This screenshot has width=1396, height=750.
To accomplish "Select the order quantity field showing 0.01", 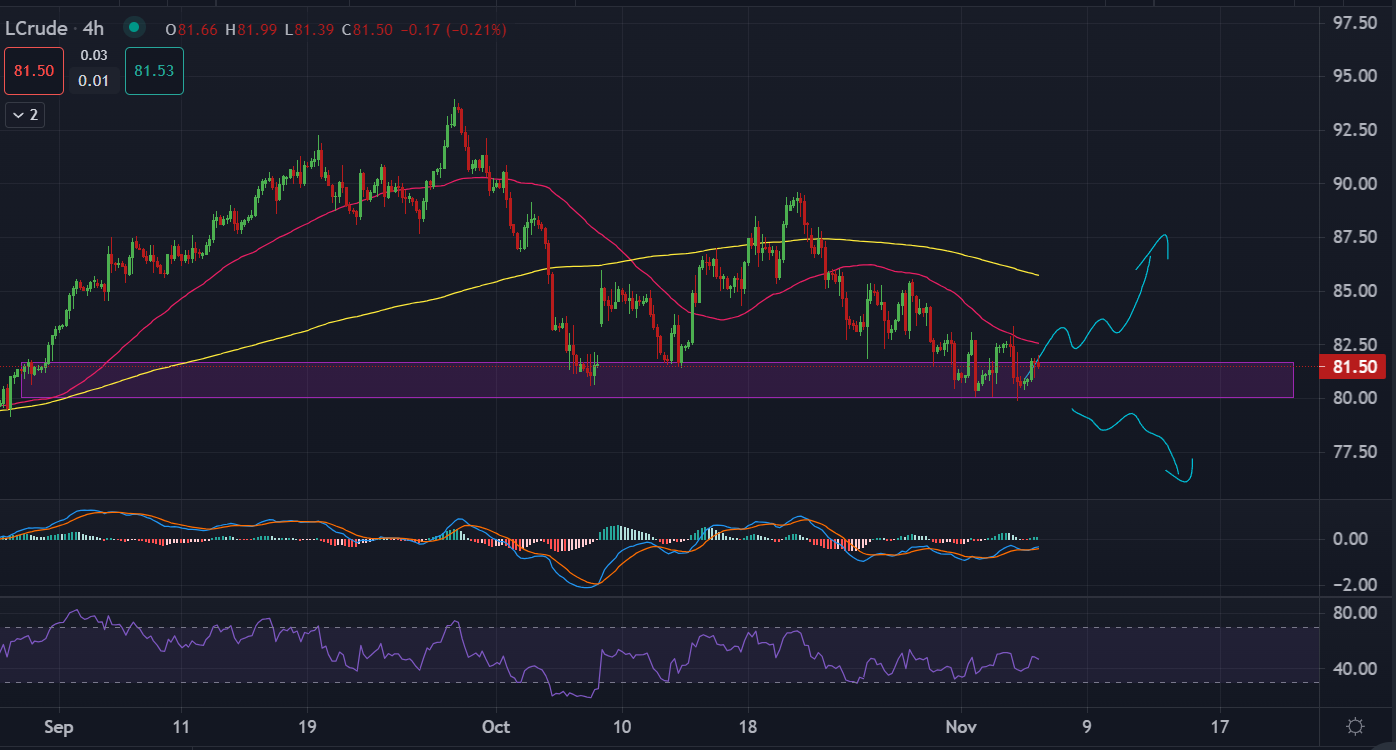I will pyautogui.click(x=94, y=81).
